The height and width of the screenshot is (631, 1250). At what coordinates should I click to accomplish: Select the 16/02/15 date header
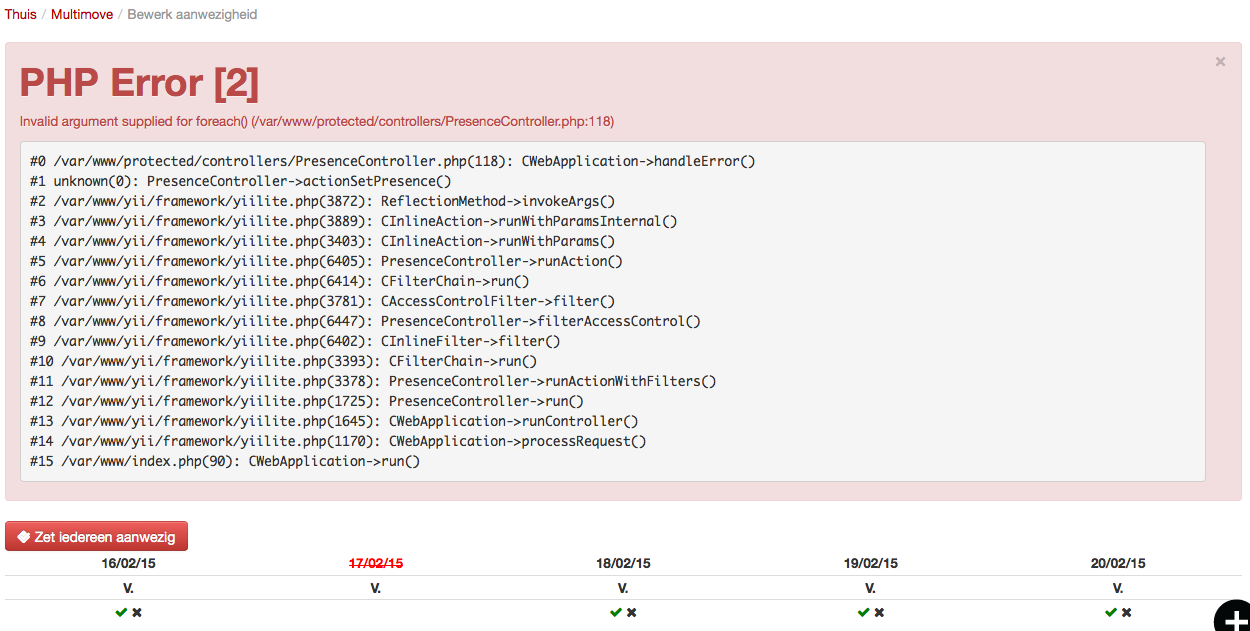tap(128, 563)
